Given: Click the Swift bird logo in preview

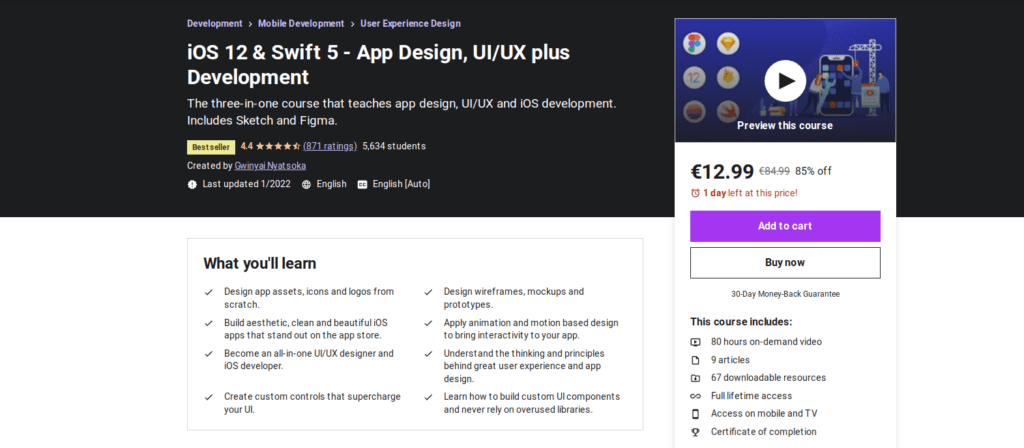Looking at the screenshot, I should tap(728, 112).
